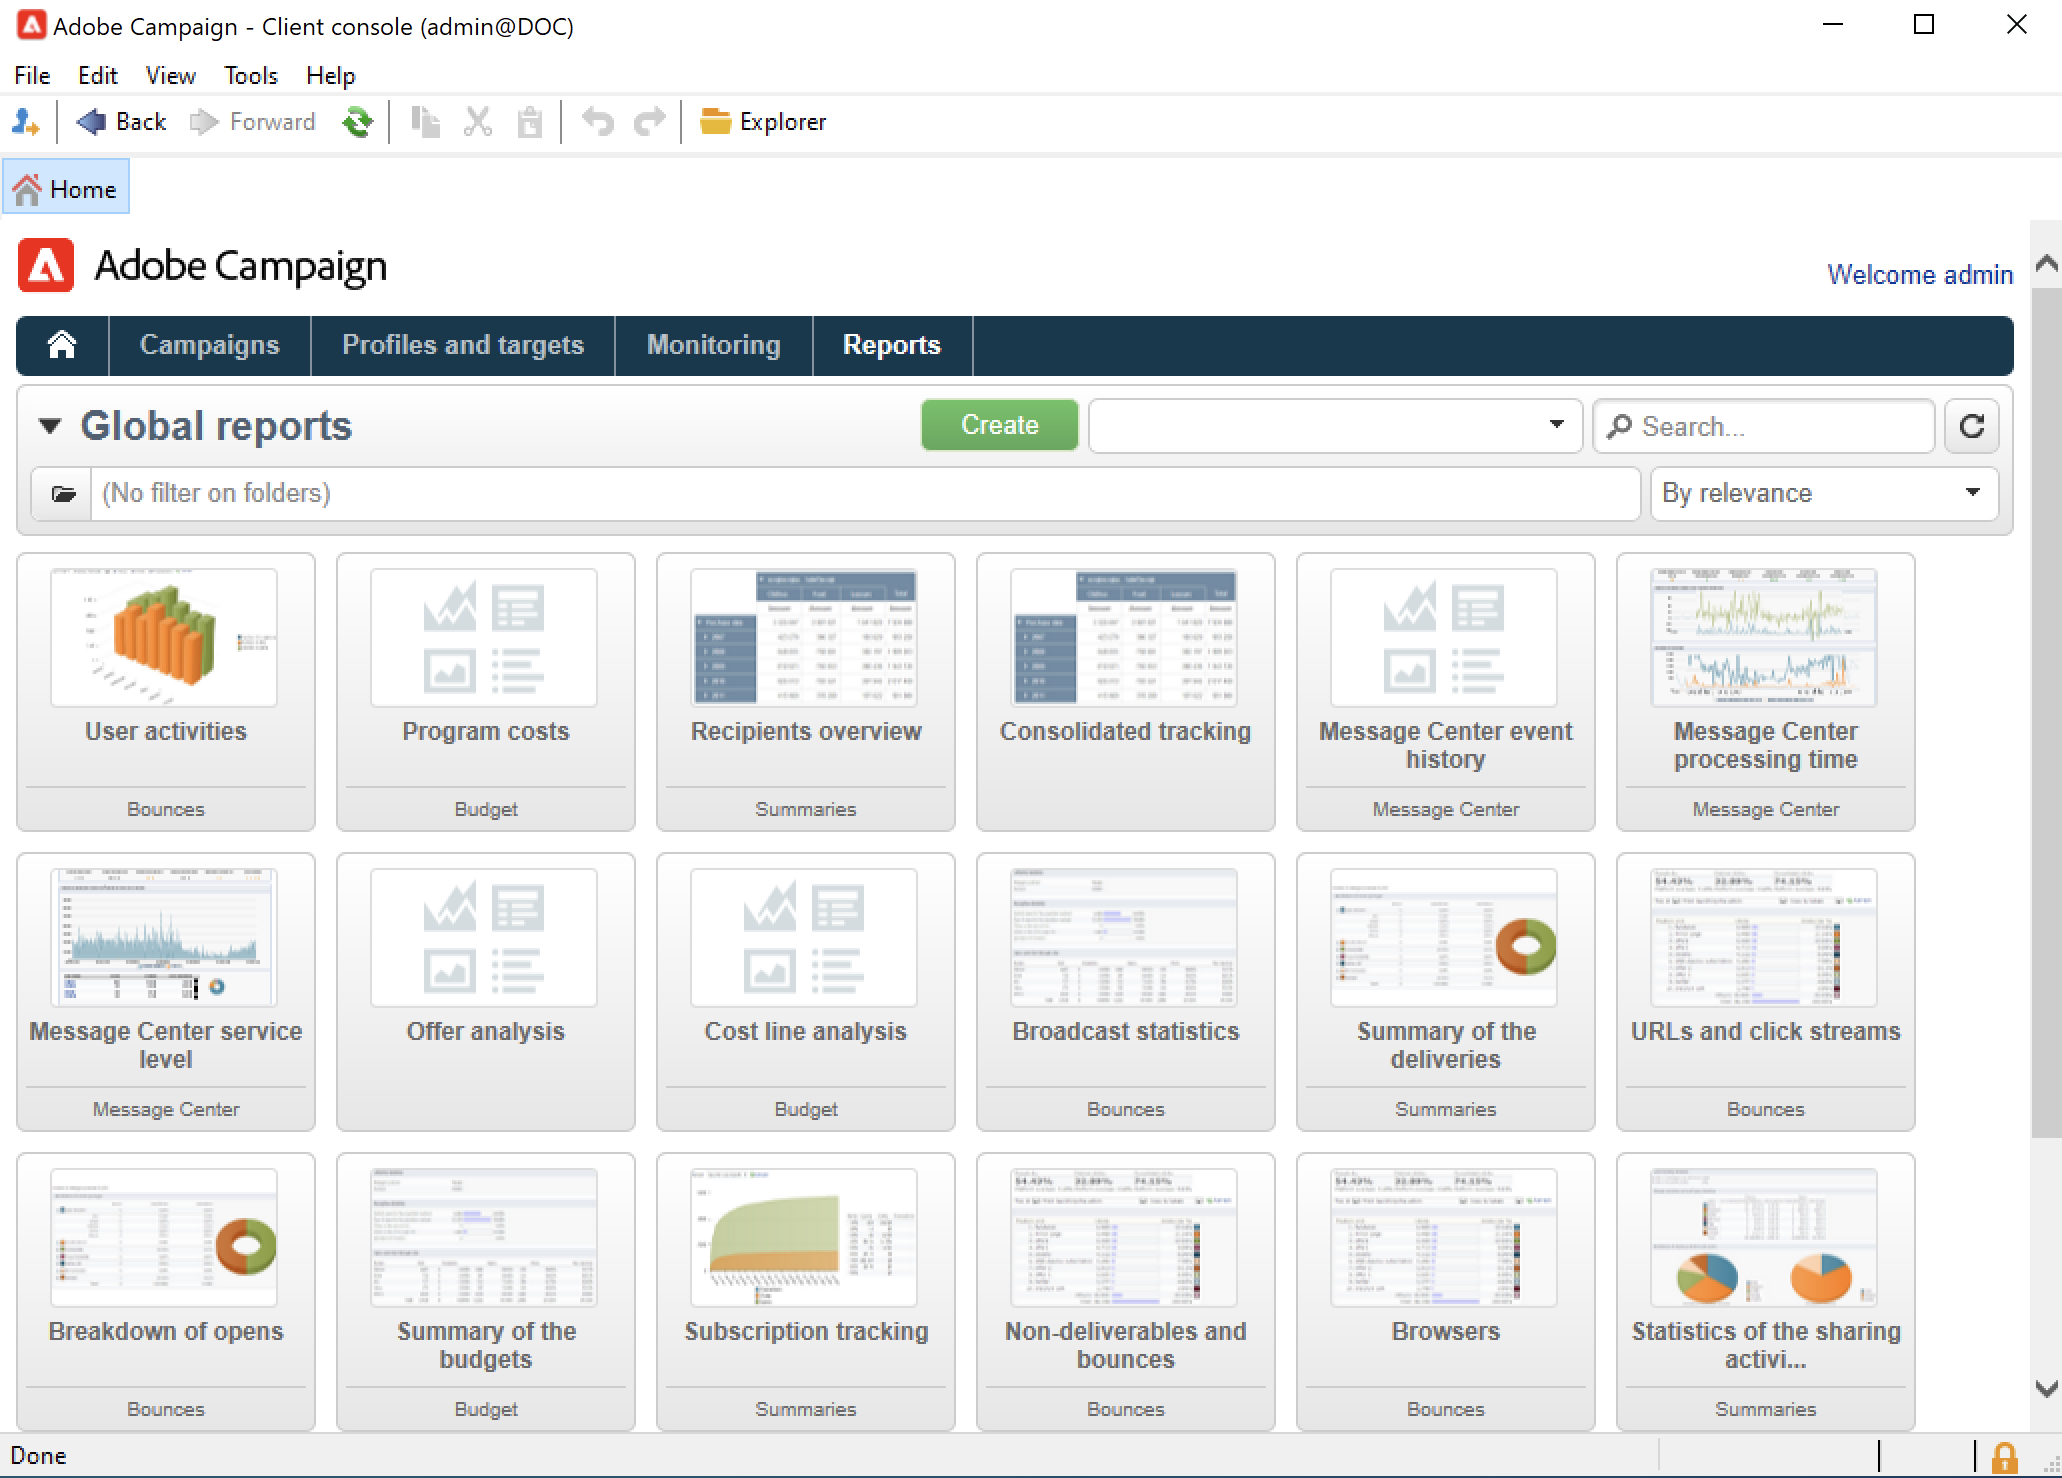
Task: Click the reload icon beside Search field
Action: 1971,426
